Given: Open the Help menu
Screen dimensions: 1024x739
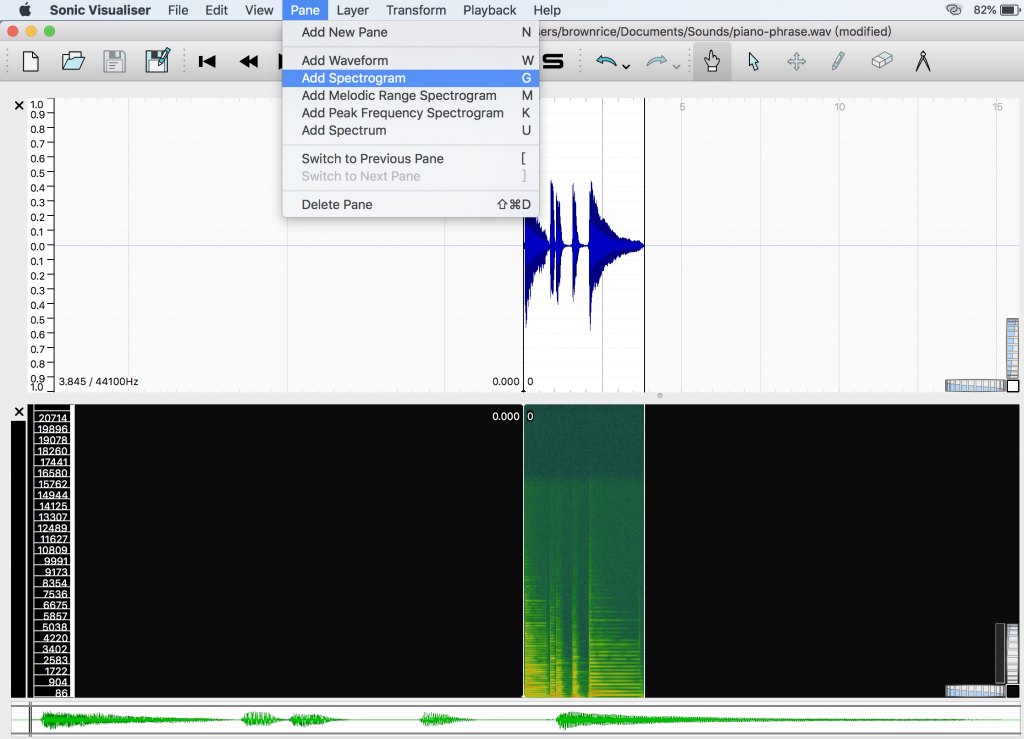Looking at the screenshot, I should point(547,10).
